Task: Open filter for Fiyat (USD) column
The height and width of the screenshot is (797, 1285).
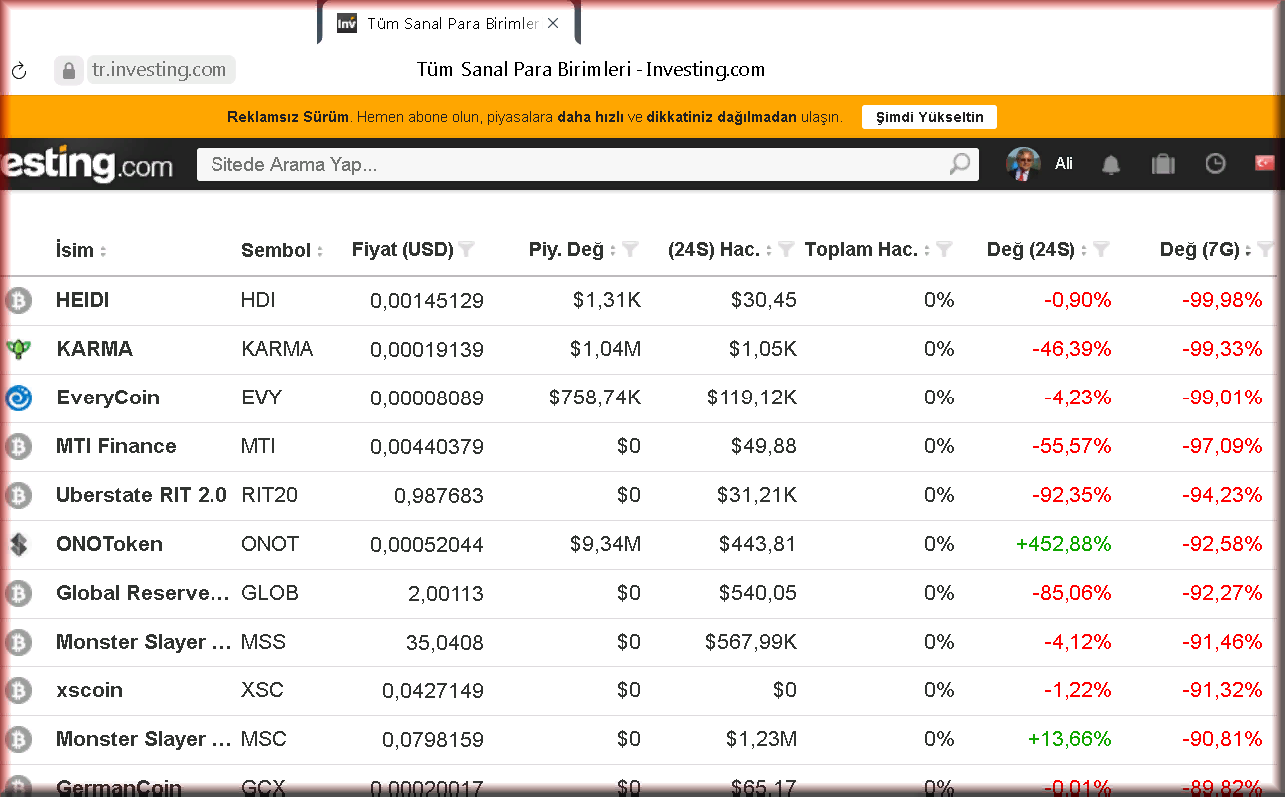Action: pos(466,250)
